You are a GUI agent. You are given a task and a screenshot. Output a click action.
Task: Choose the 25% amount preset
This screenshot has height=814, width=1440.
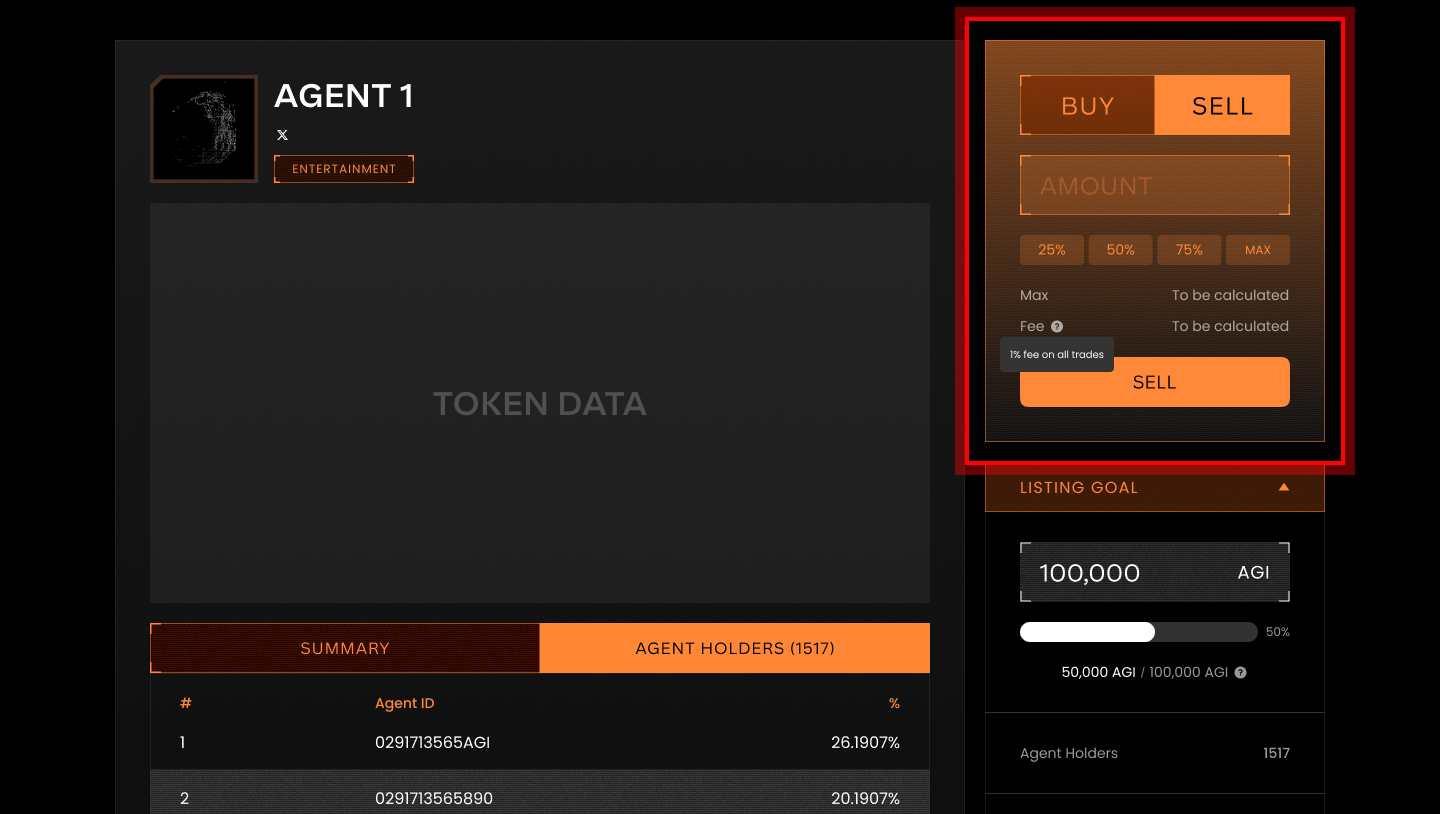click(x=1052, y=250)
